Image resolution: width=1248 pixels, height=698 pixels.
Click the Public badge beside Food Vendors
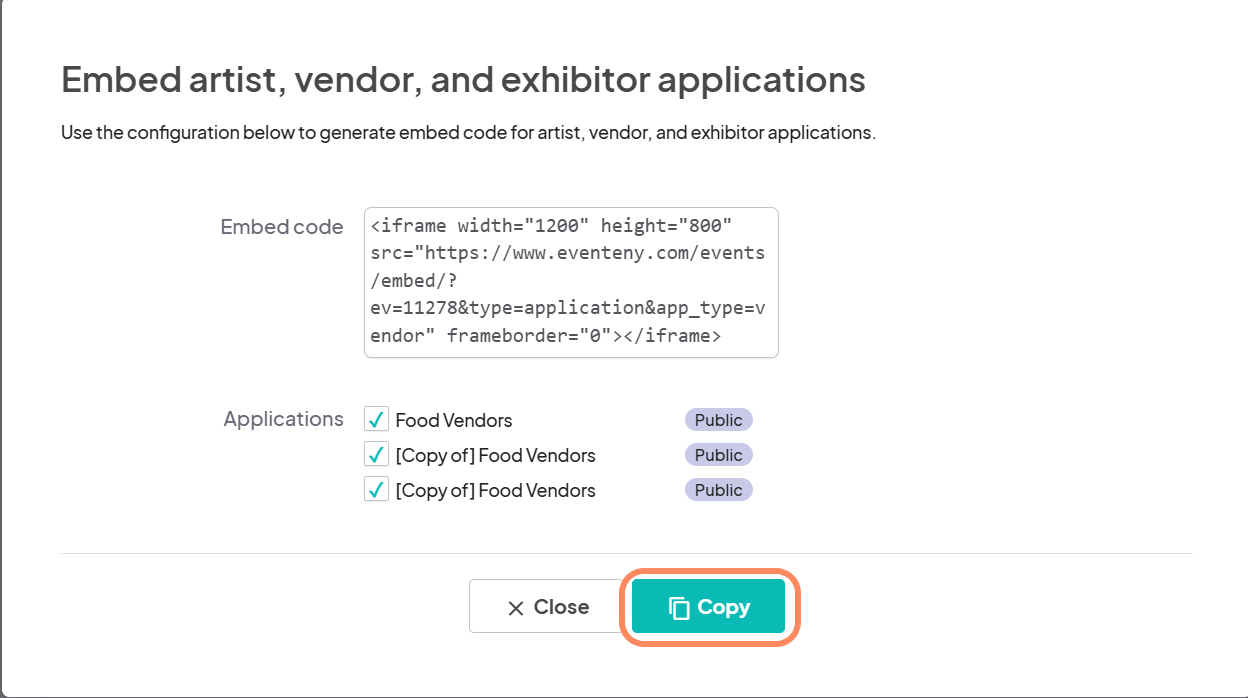(x=718, y=420)
